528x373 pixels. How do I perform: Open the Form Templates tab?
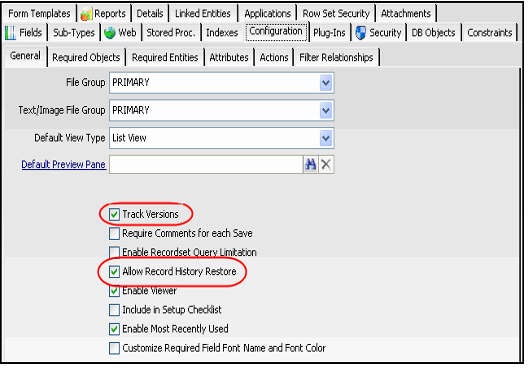point(39,13)
